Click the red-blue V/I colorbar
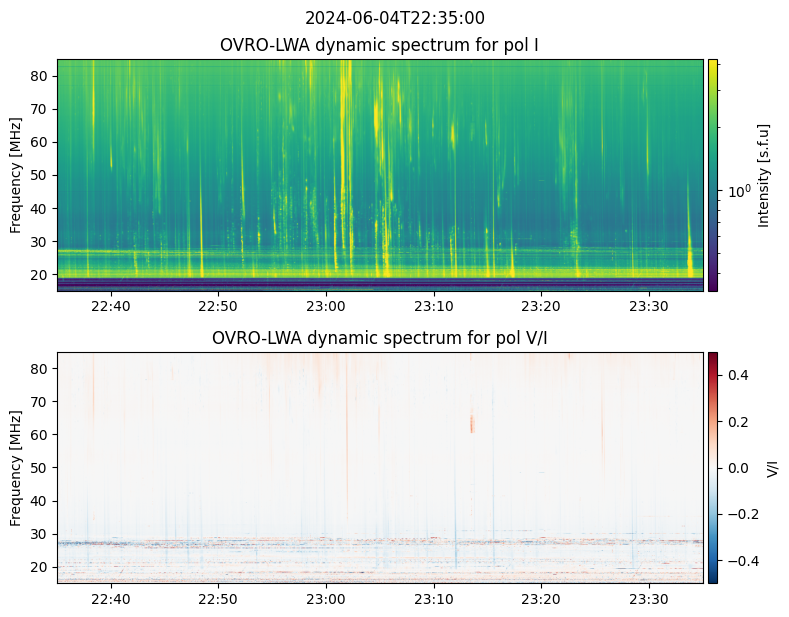The image size is (789, 617). point(713,468)
